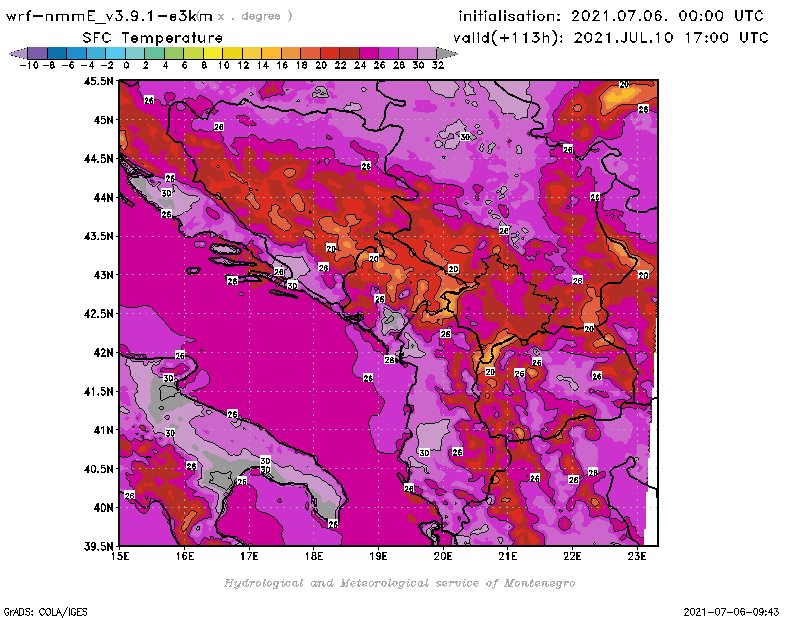
Task: Click the '2021-07-06-09:43' timestamp
Action: click(x=731, y=612)
